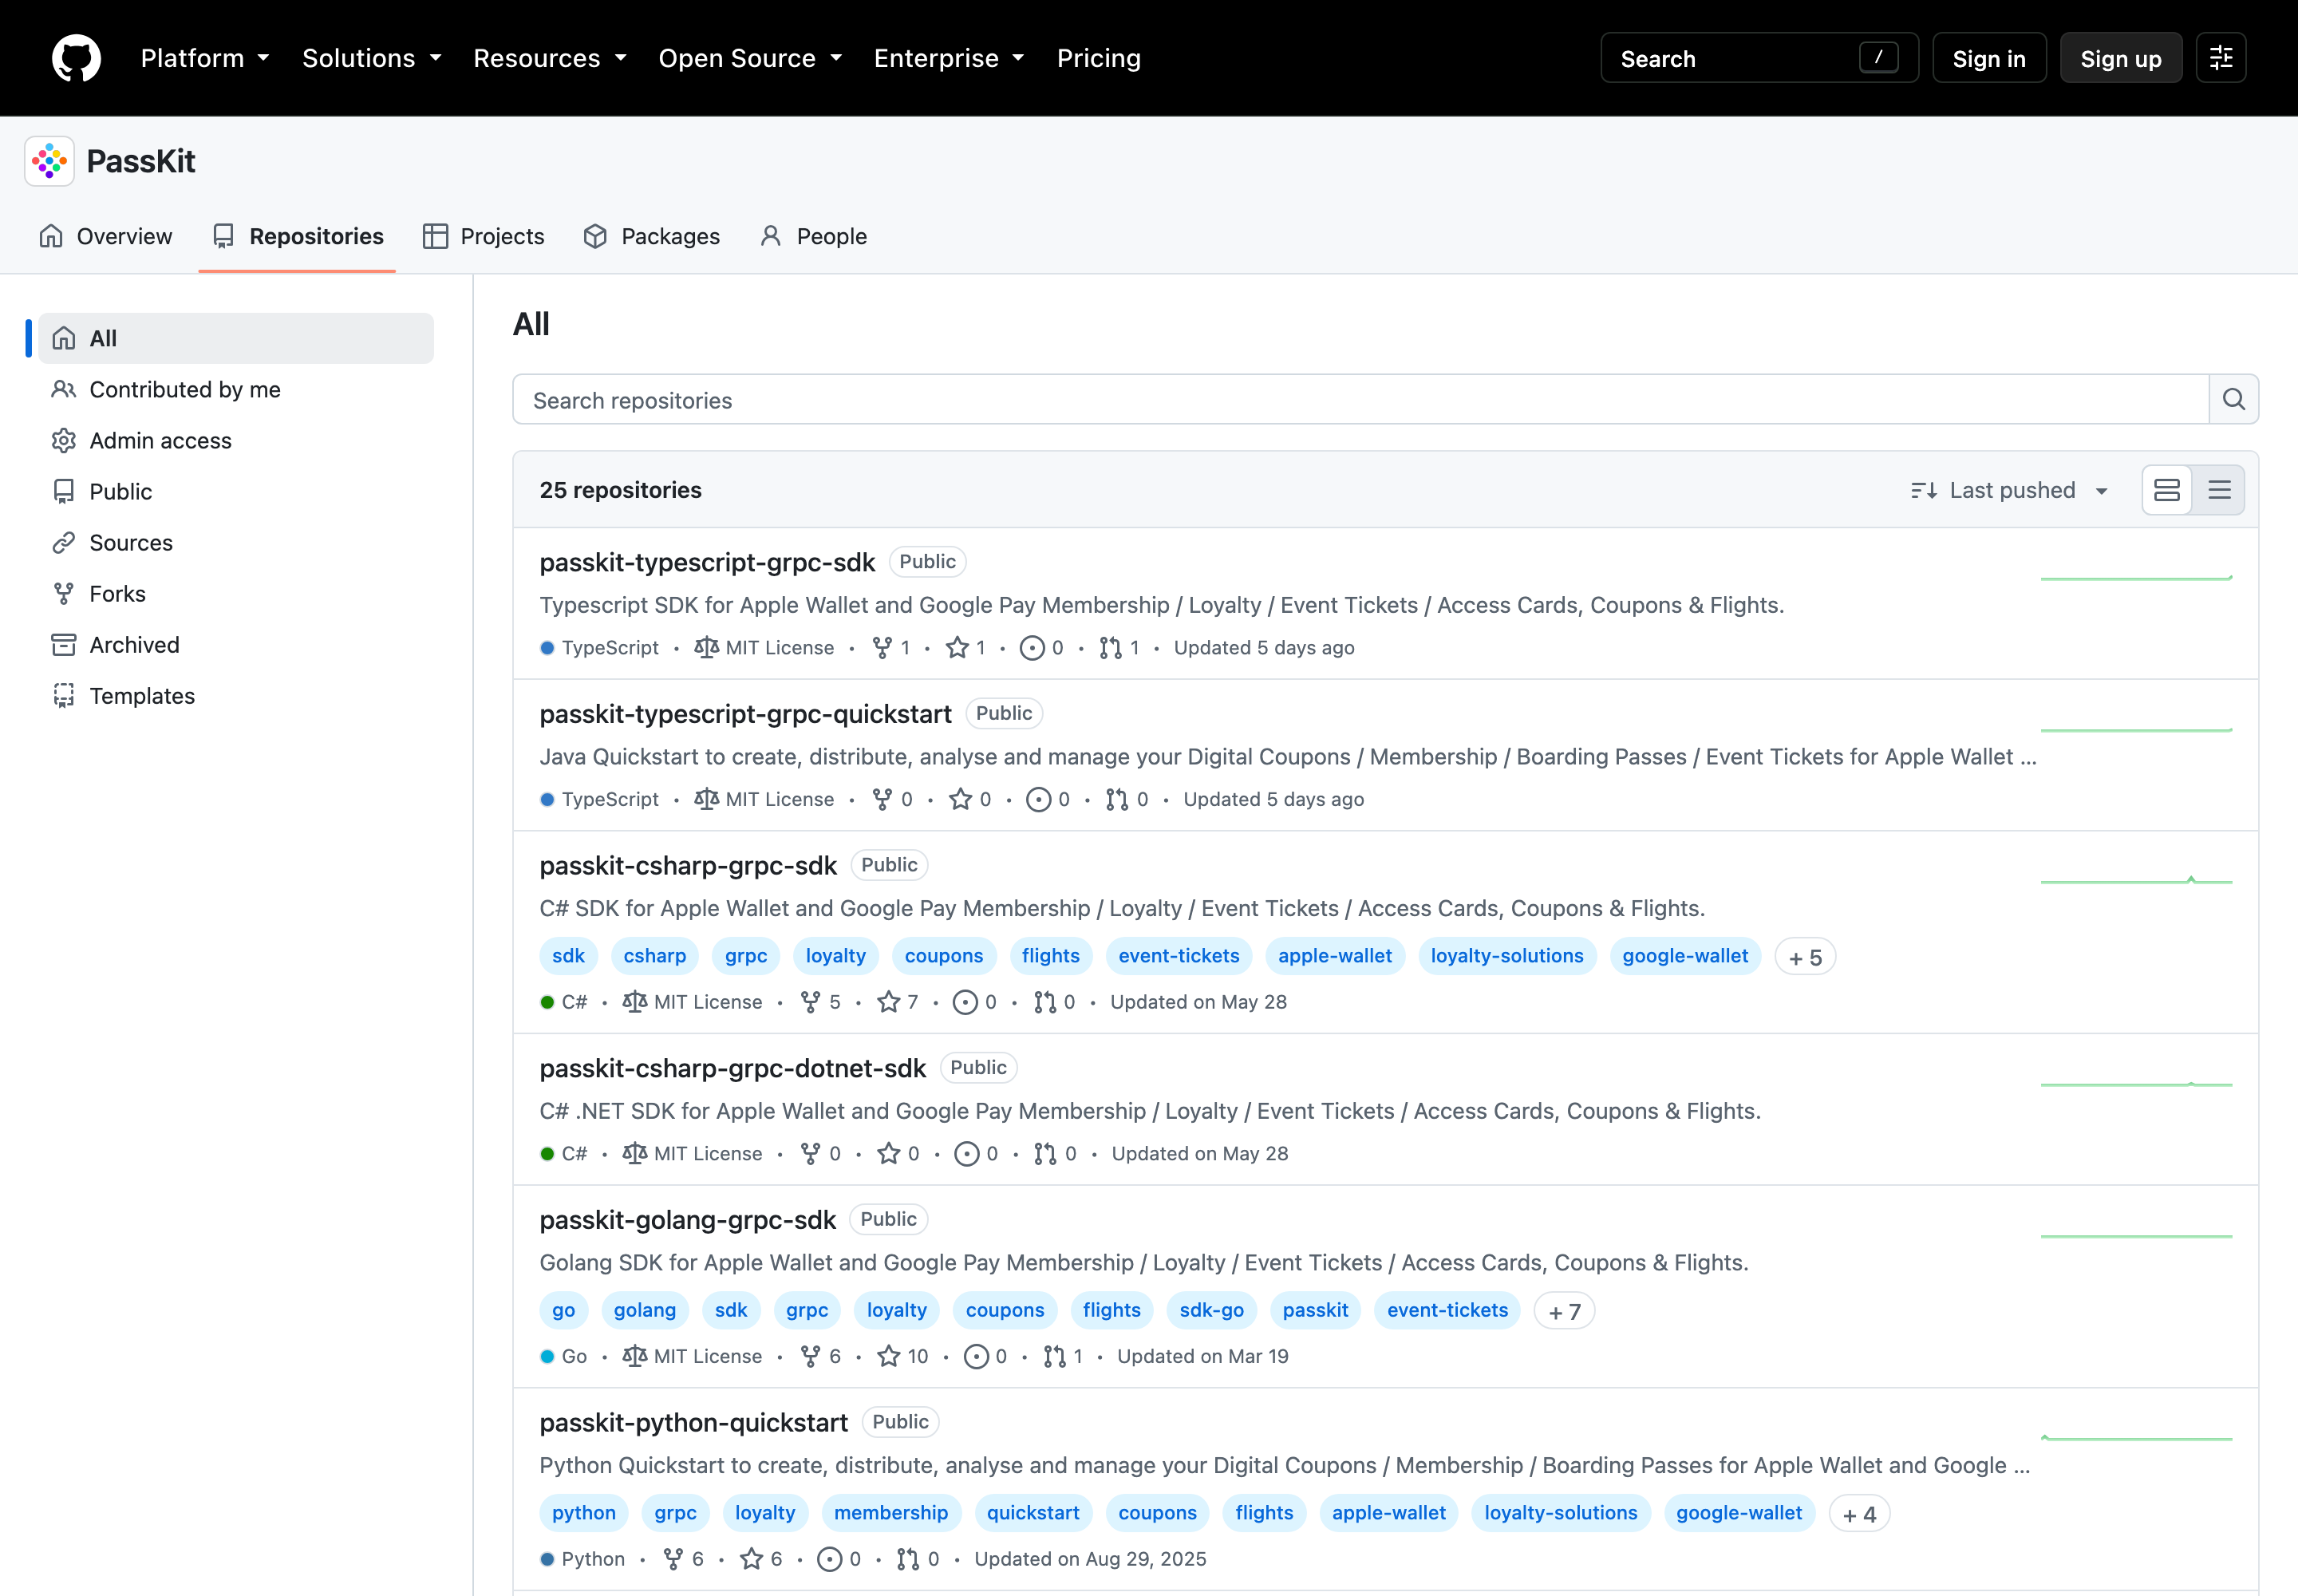The height and width of the screenshot is (1596, 2298).
Task: Expand the Enterprise menu
Action: (x=949, y=58)
